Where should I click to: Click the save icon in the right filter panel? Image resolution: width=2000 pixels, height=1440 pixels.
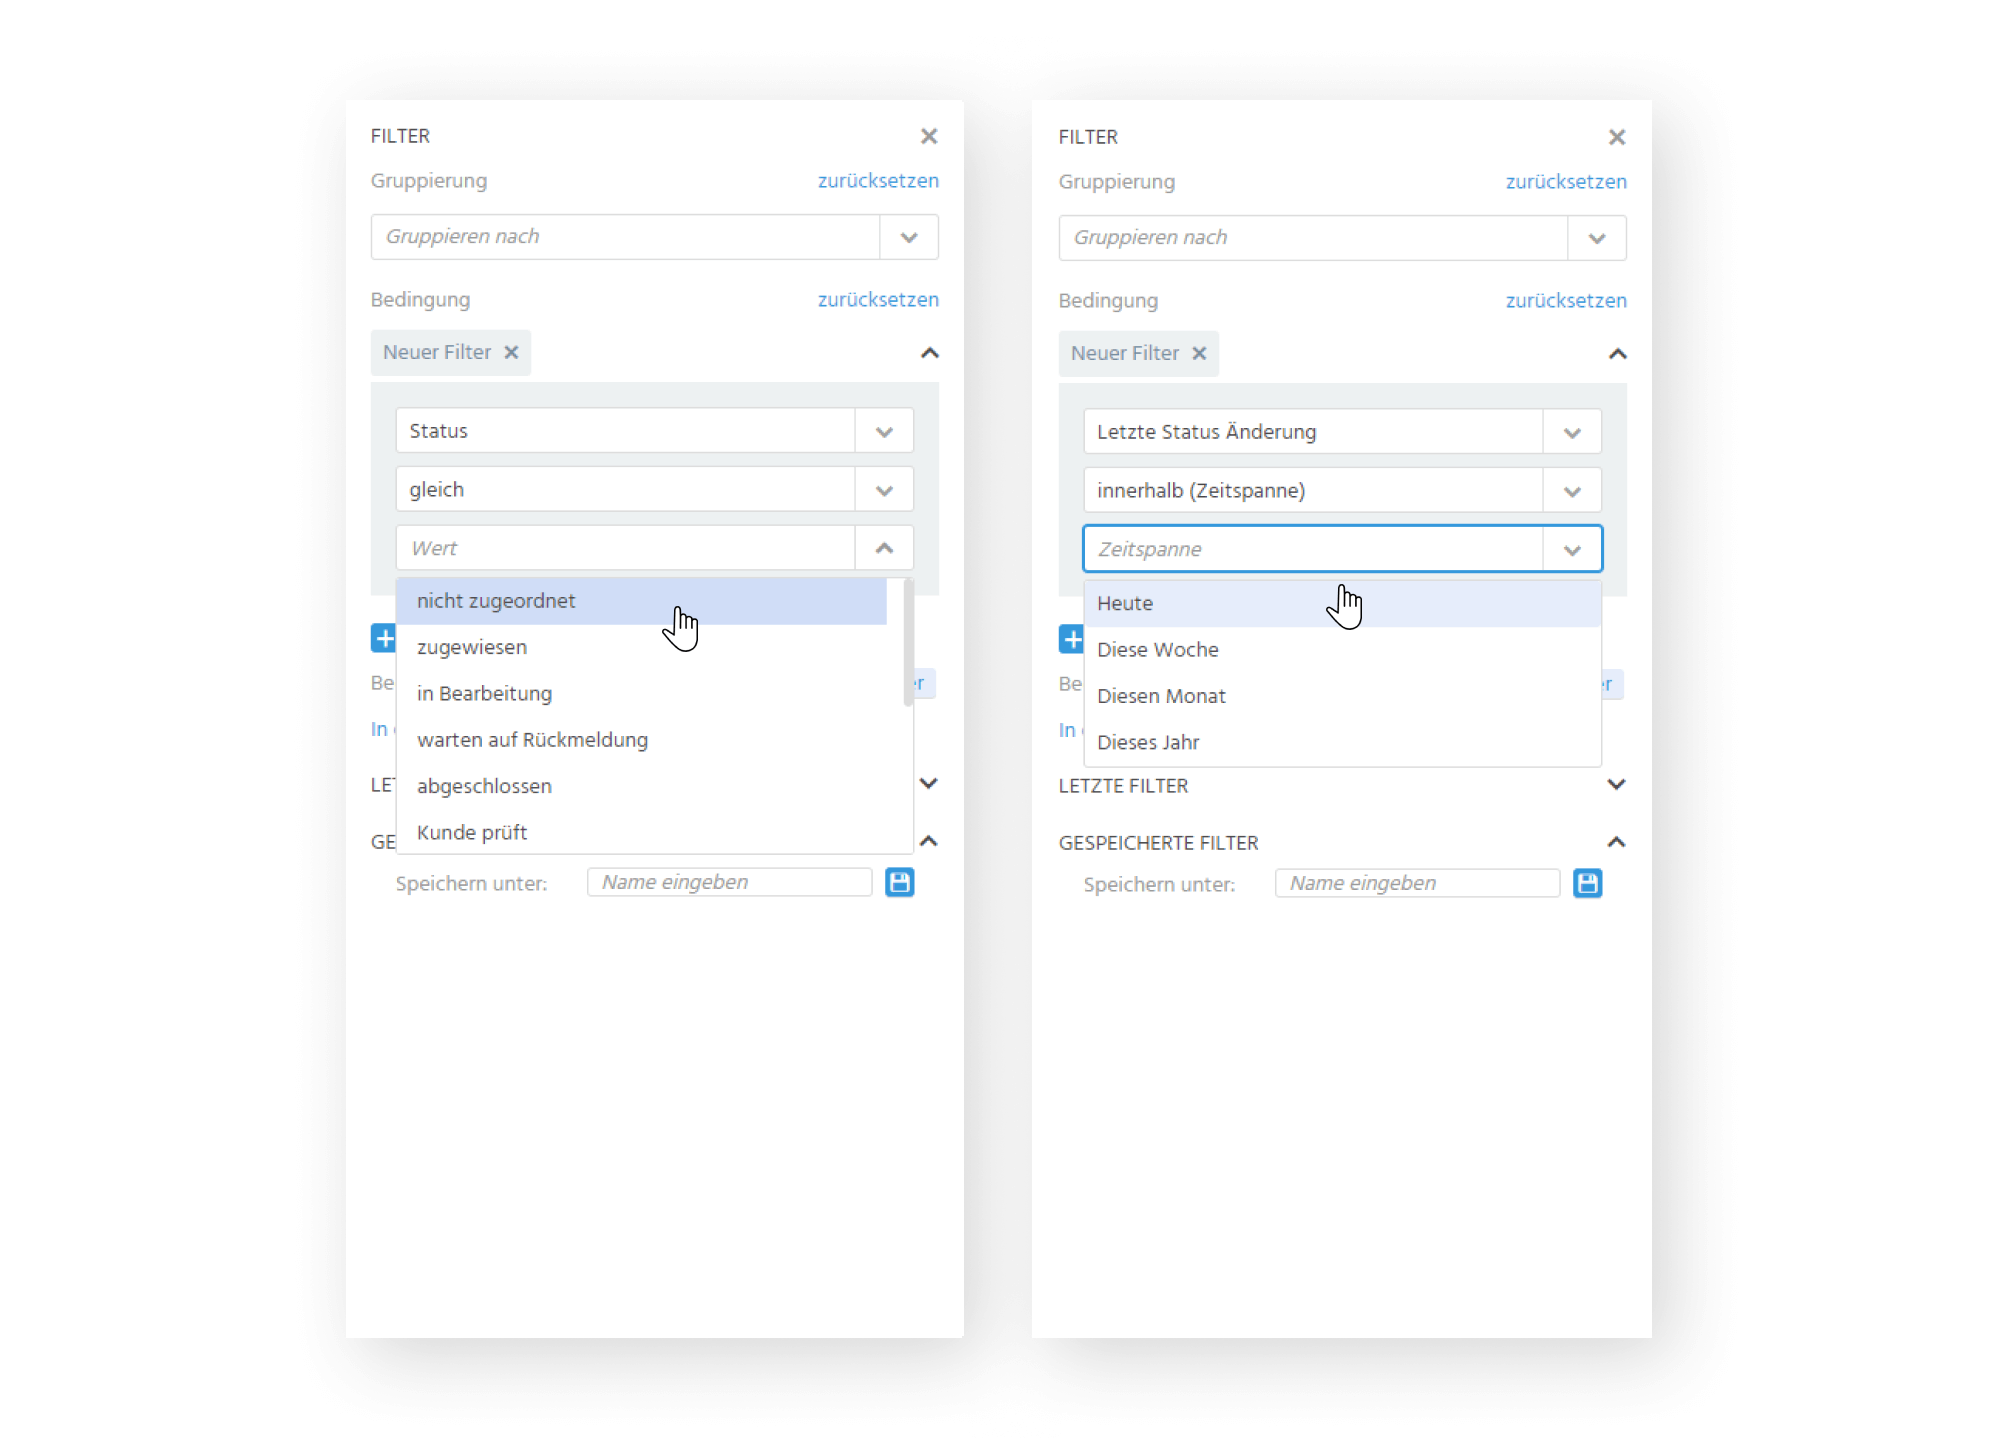pyautogui.click(x=1587, y=883)
